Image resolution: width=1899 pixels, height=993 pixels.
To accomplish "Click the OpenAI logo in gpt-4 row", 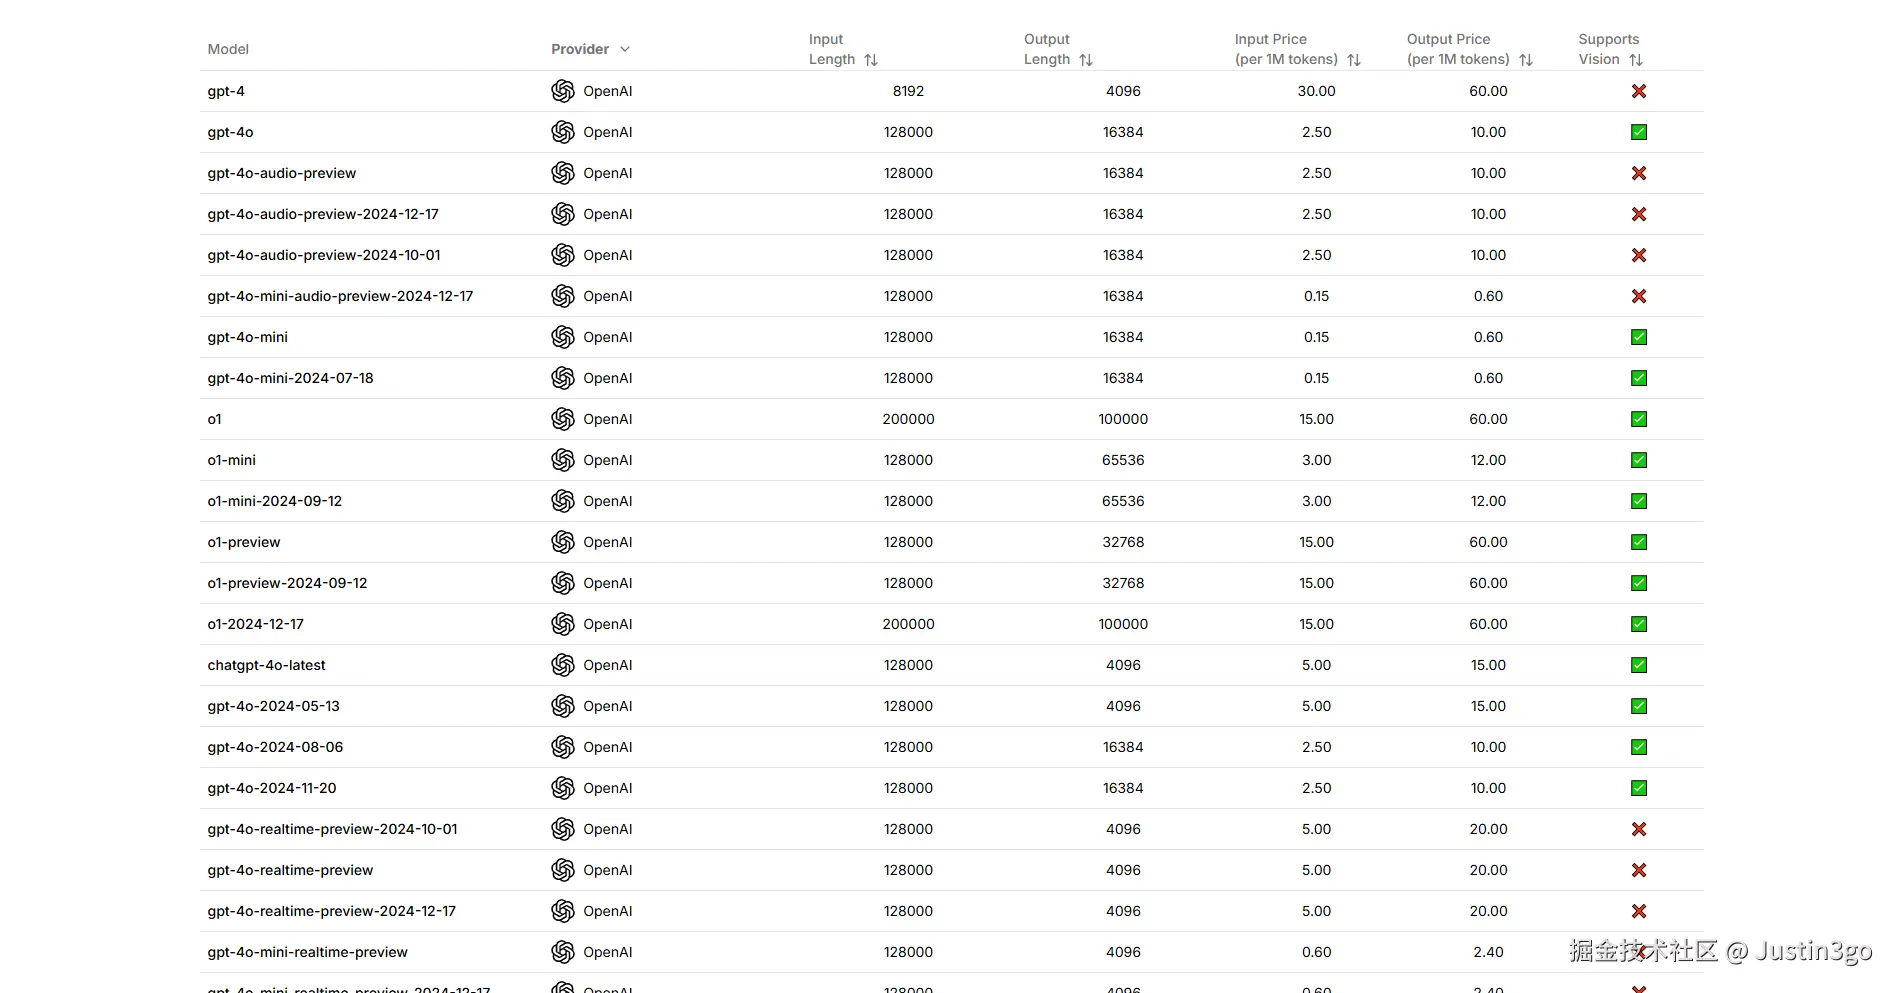I will pyautogui.click(x=563, y=91).
